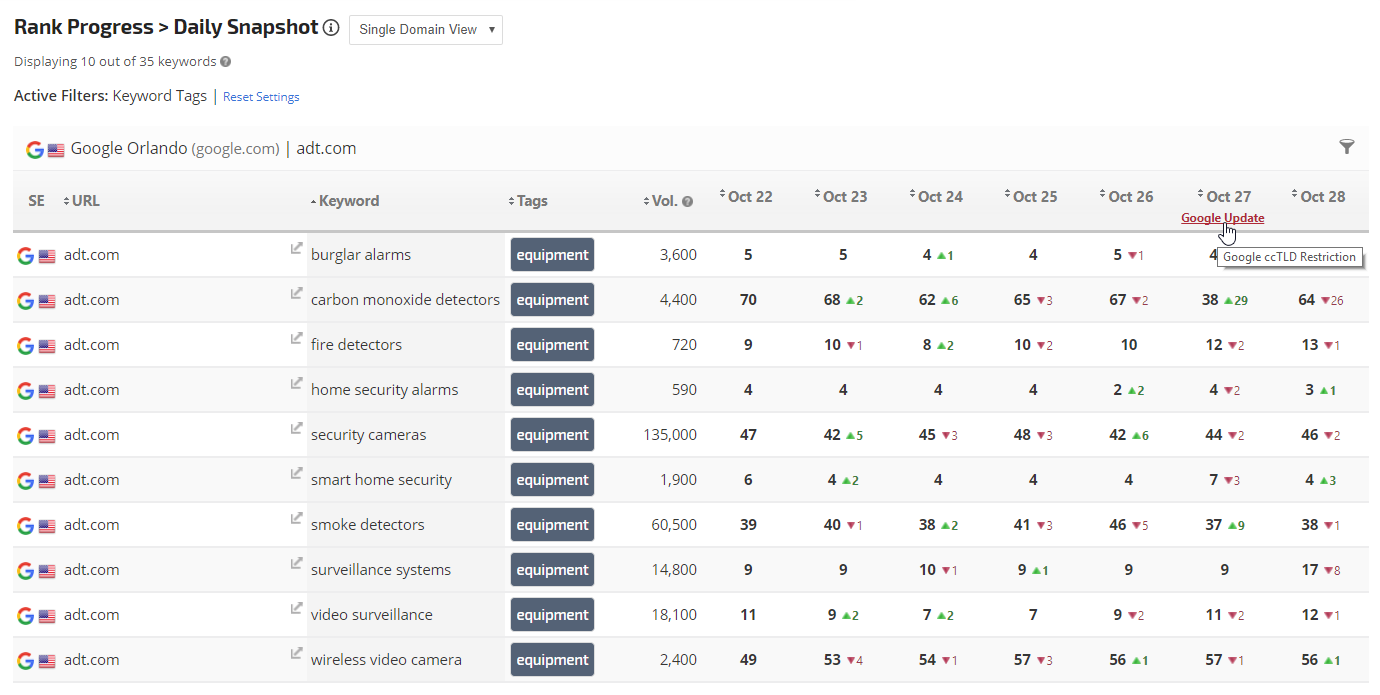Sort table by Vol. column

click(x=664, y=201)
